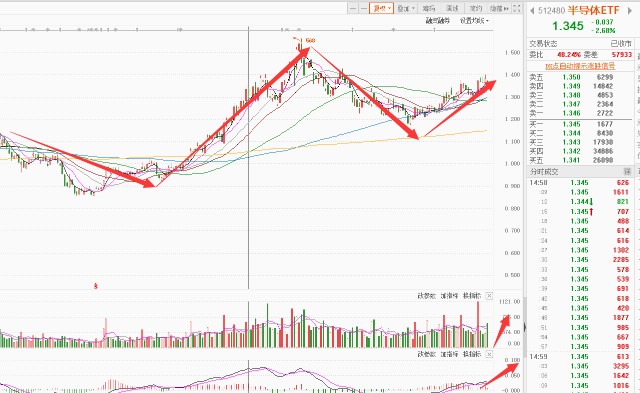Image resolution: width=640 pixels, height=393 pixels.
Task: Click the tick row with volume 2285
Action: [x=580, y=260]
